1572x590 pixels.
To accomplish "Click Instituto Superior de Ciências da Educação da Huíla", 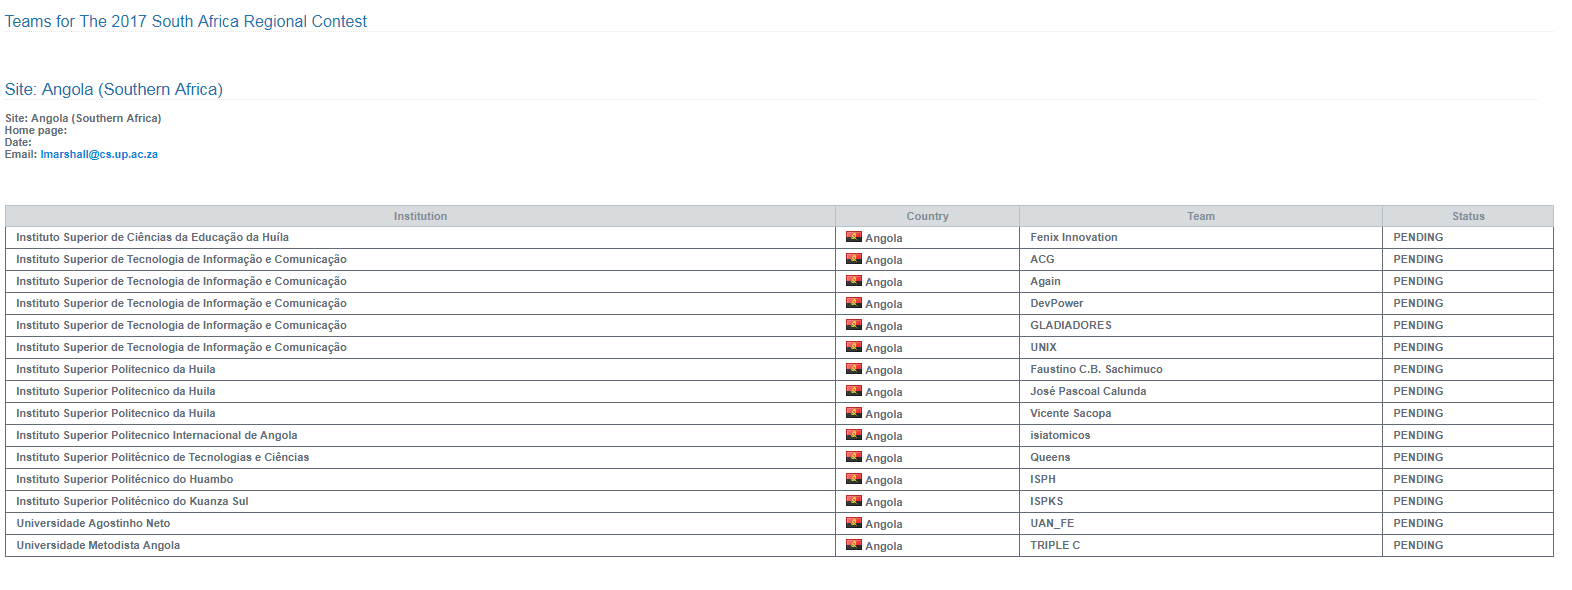I will pos(152,237).
